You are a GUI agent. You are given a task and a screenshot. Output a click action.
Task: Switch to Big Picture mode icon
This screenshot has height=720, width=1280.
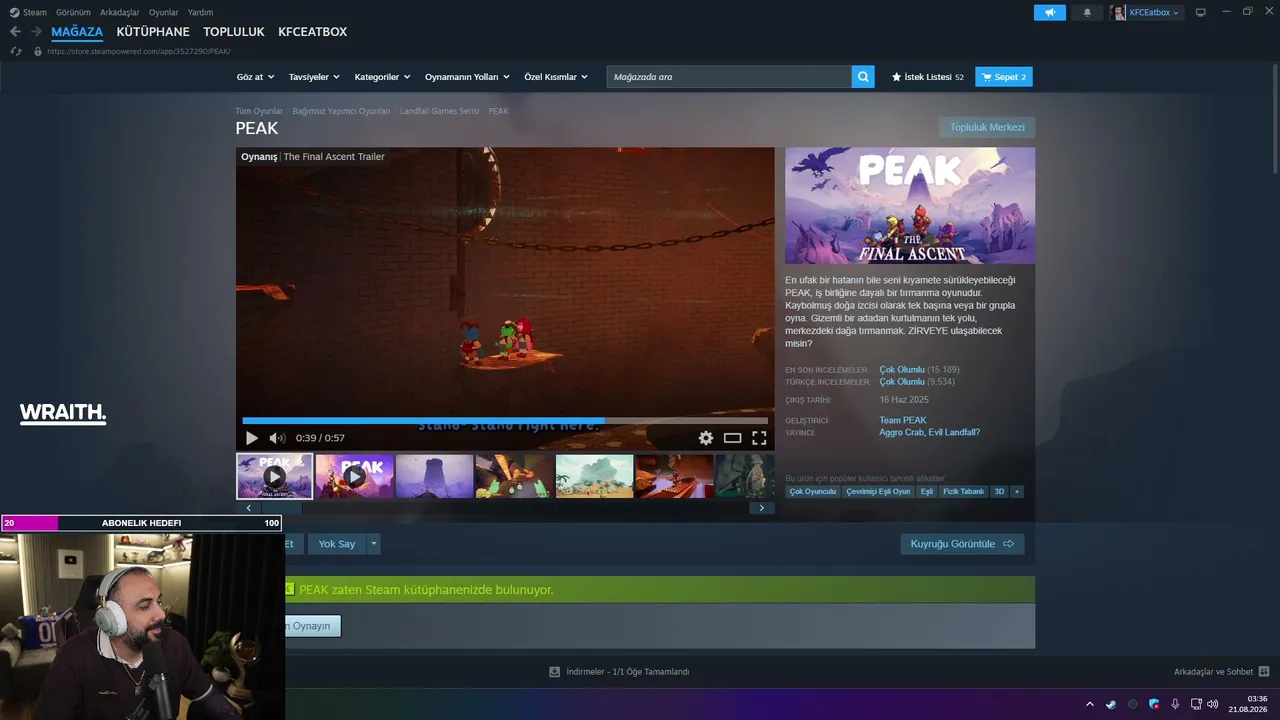point(1201,12)
